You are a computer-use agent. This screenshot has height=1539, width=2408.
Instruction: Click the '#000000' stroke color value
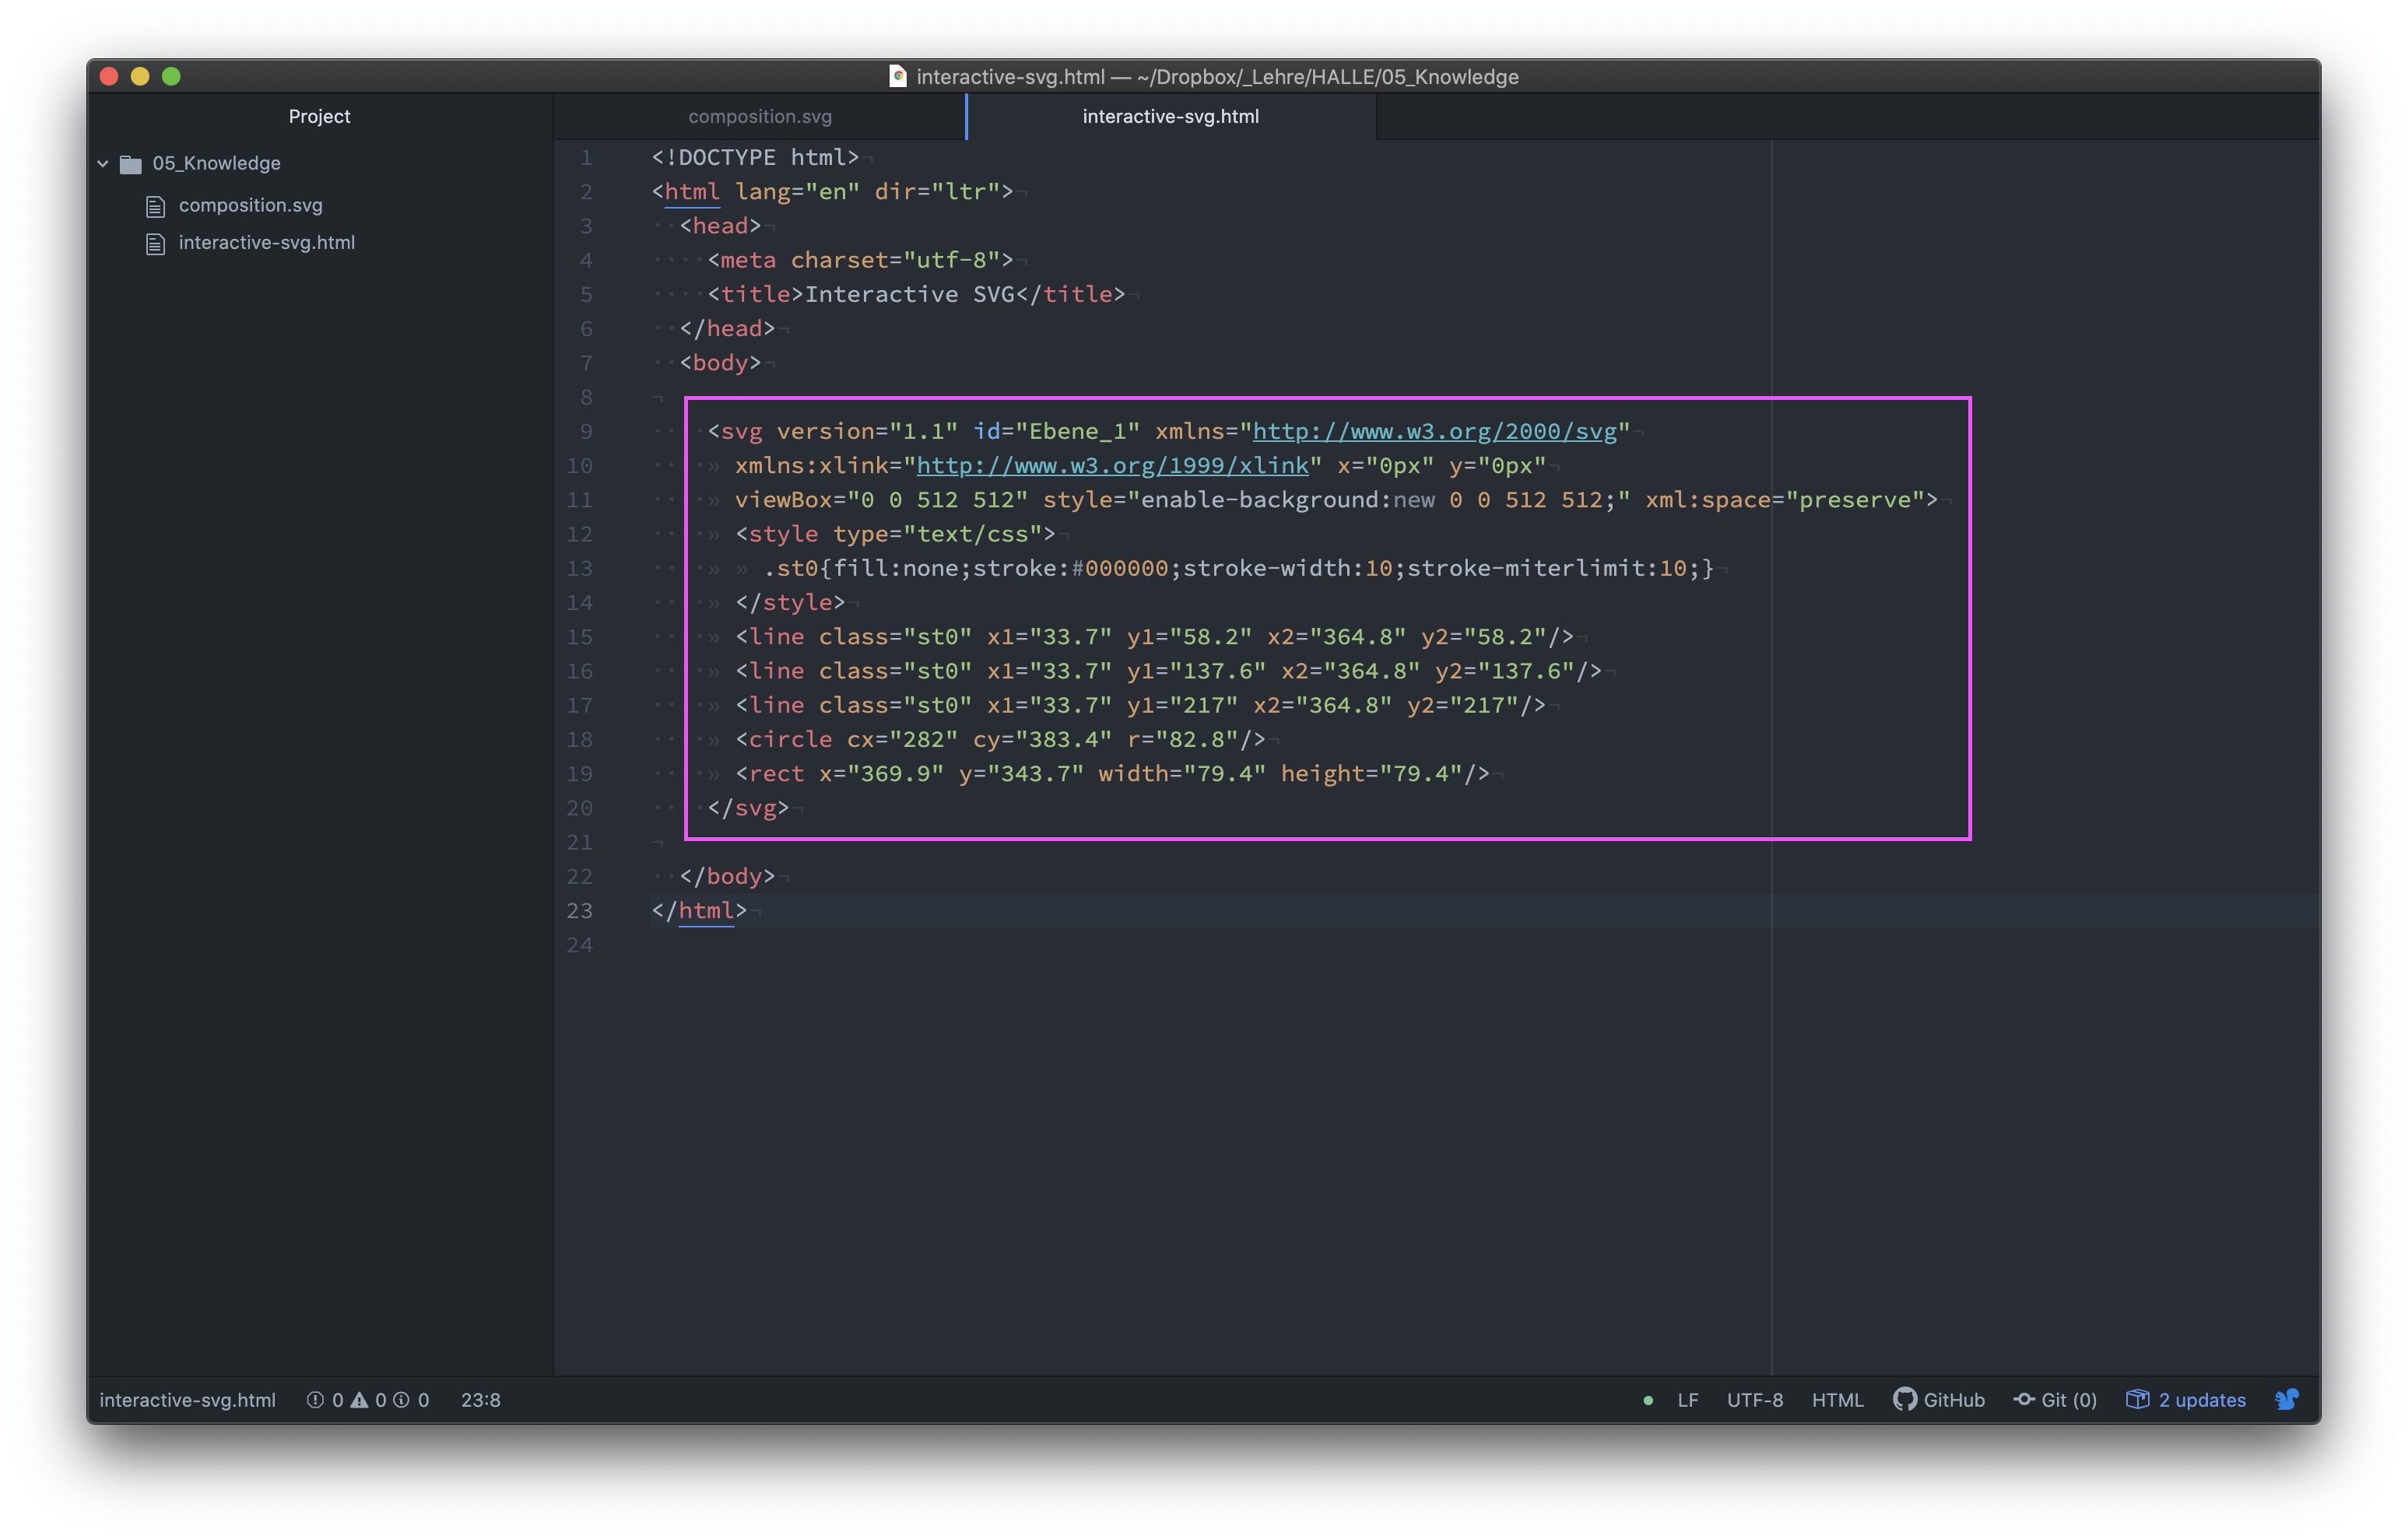[x=1119, y=568]
